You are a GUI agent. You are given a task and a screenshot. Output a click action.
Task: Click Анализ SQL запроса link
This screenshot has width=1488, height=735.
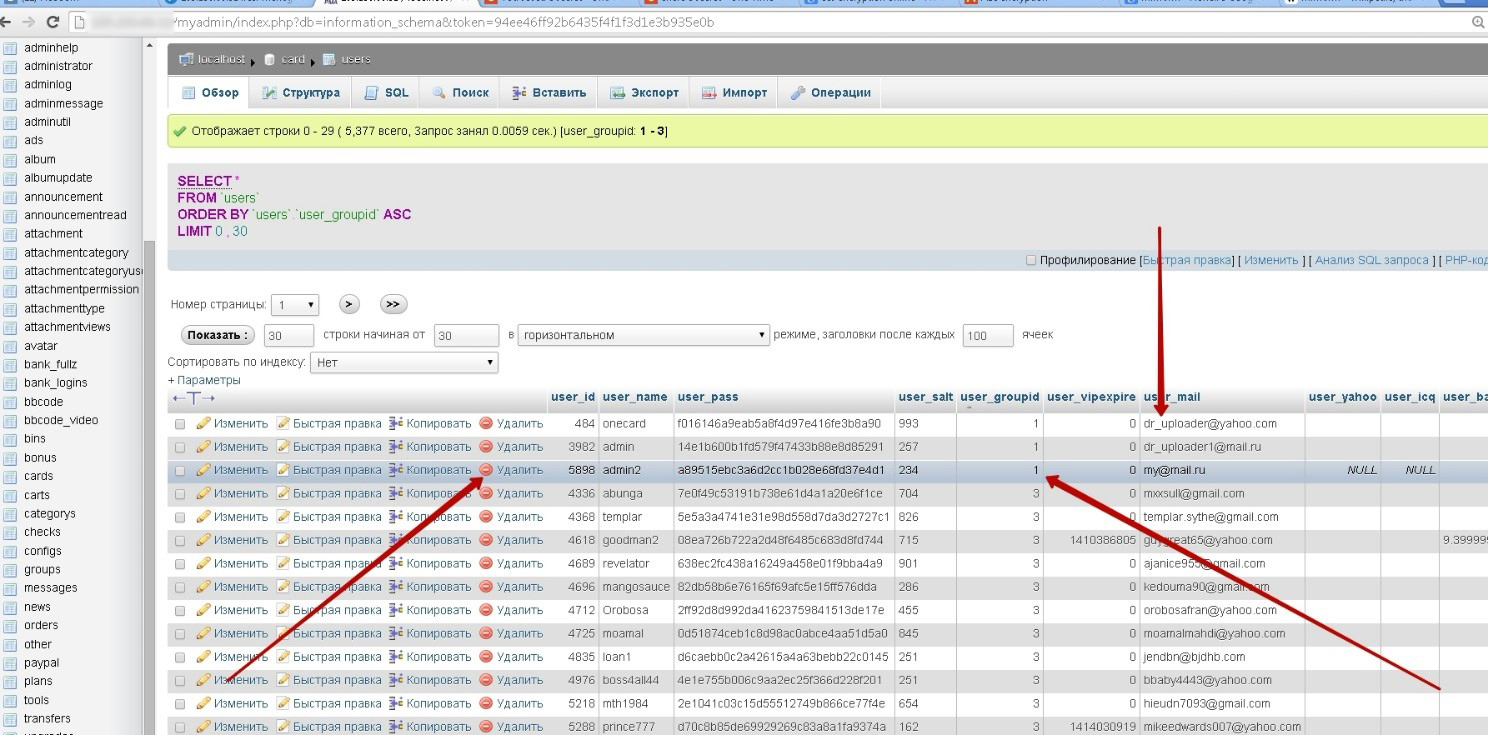tap(1372, 260)
